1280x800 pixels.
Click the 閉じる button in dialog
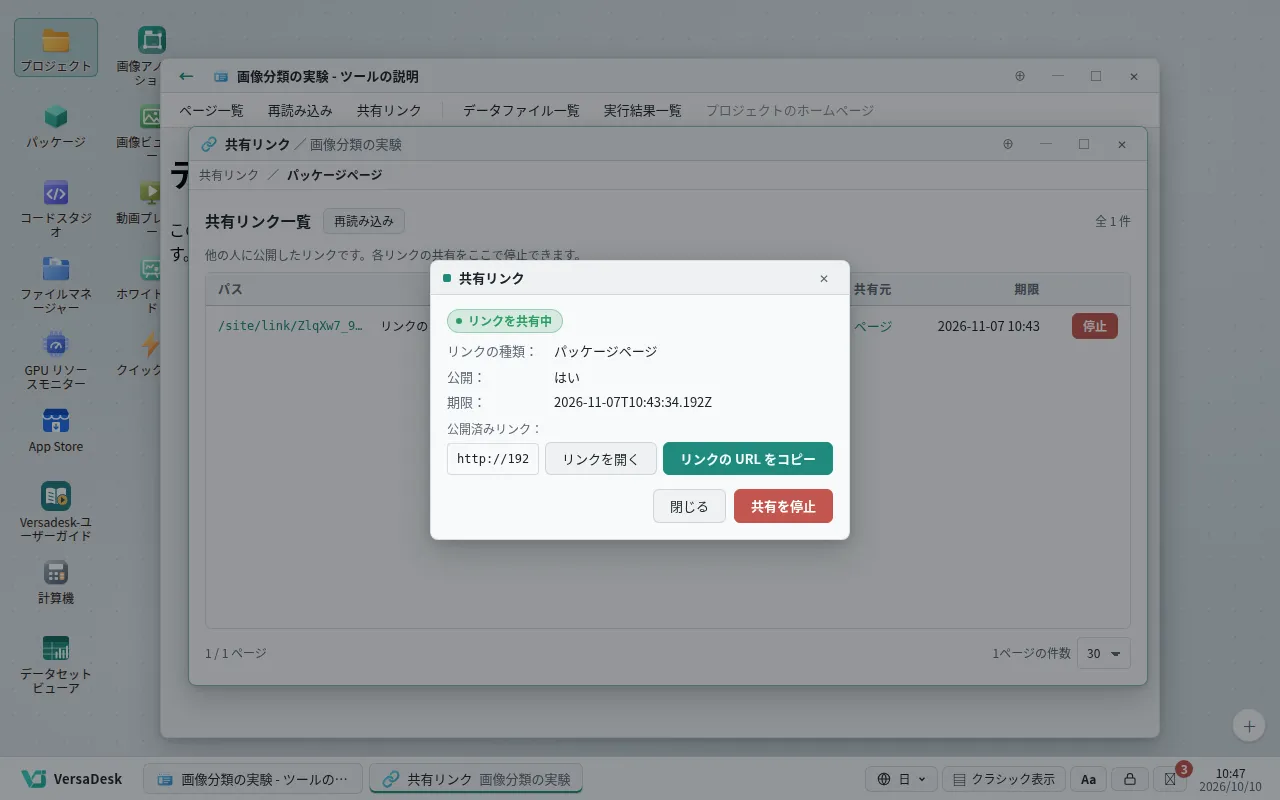point(689,506)
